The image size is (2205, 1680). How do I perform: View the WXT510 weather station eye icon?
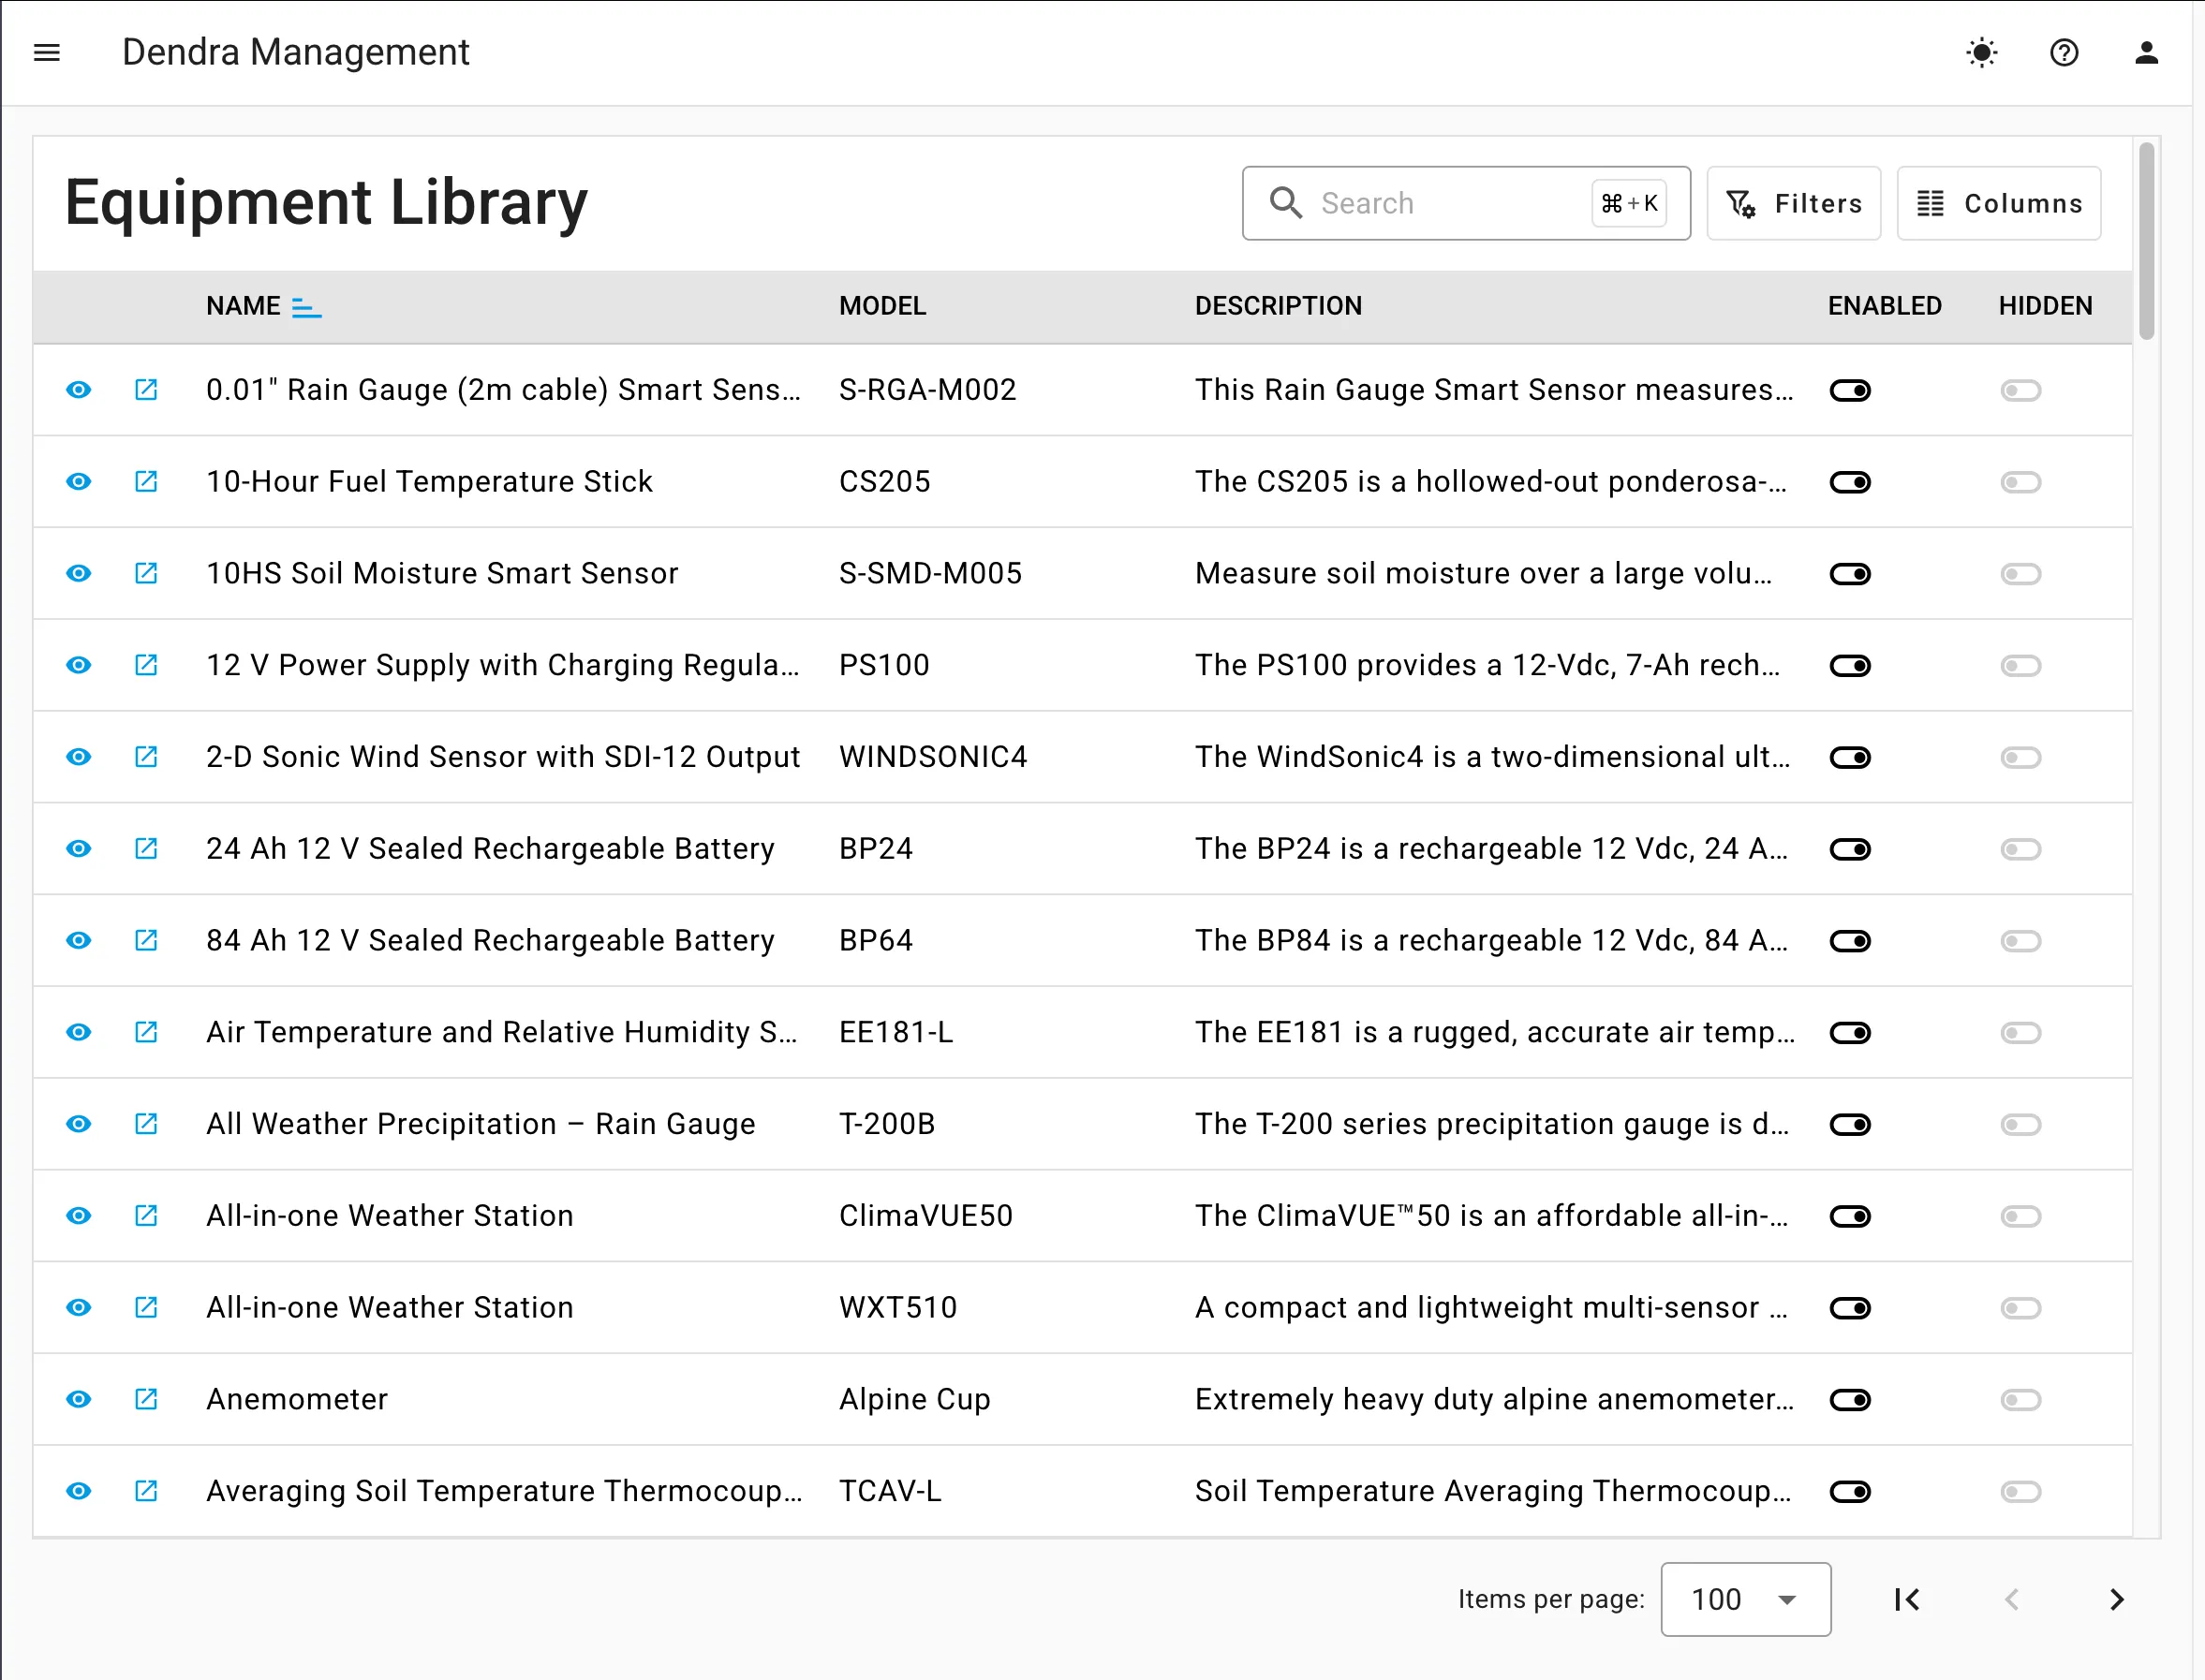(x=79, y=1308)
